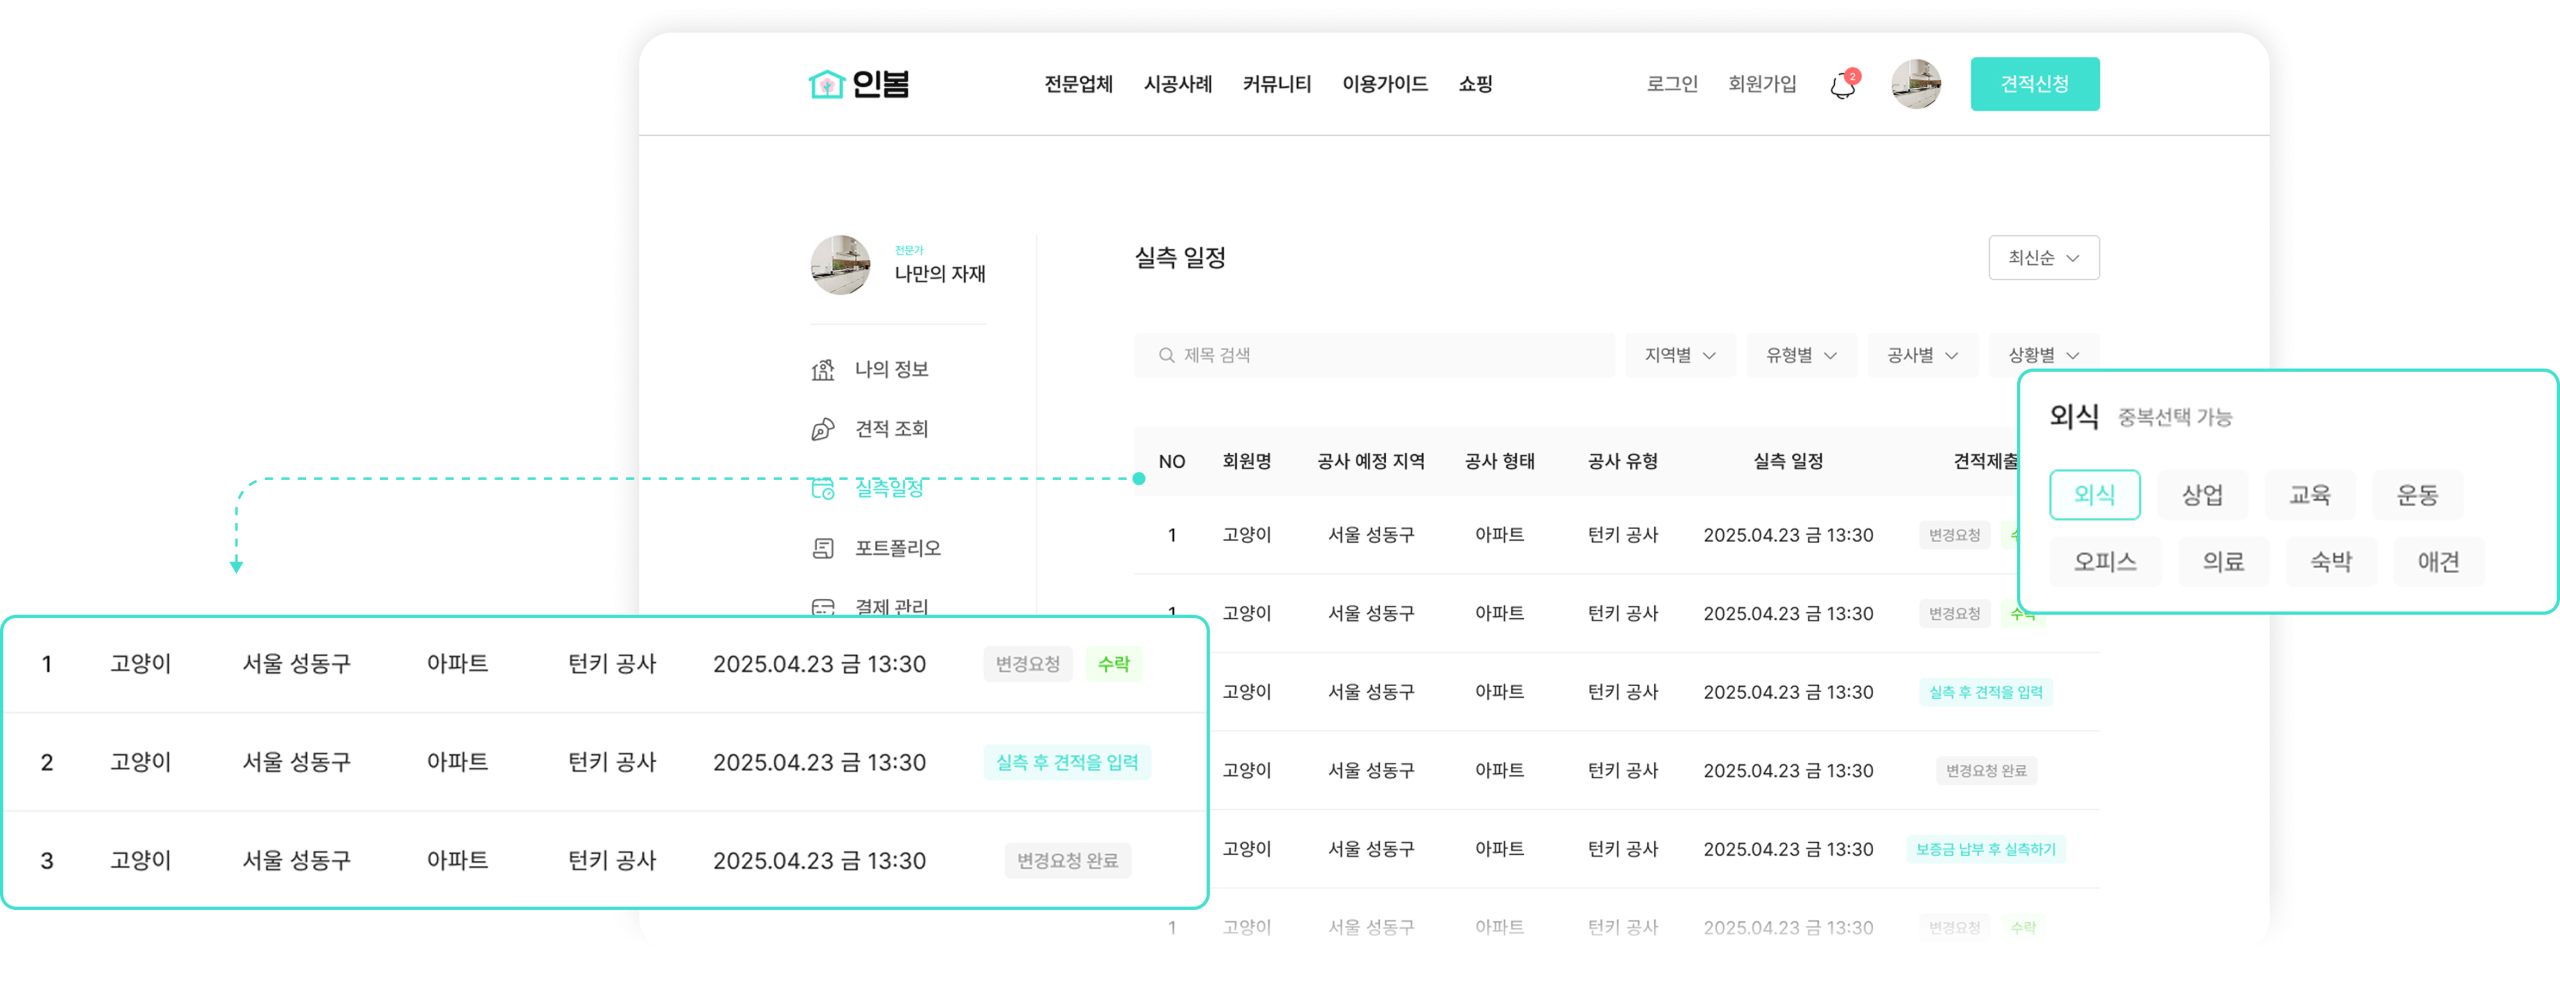
Task: Open the 전문업체 menu item
Action: click(x=1078, y=84)
